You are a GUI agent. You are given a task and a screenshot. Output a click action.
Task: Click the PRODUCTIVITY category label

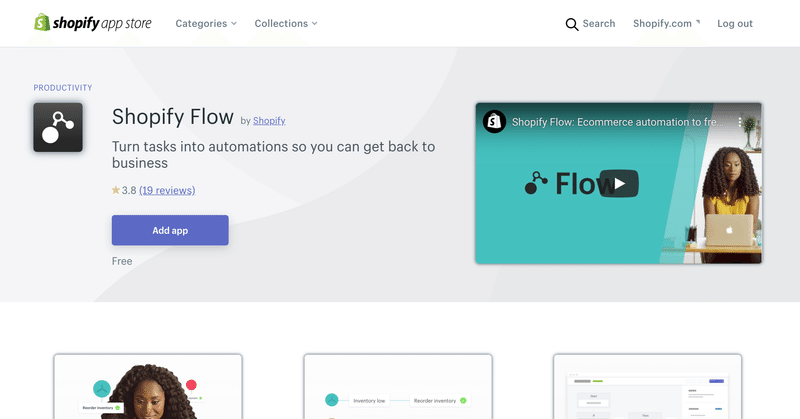click(x=63, y=88)
